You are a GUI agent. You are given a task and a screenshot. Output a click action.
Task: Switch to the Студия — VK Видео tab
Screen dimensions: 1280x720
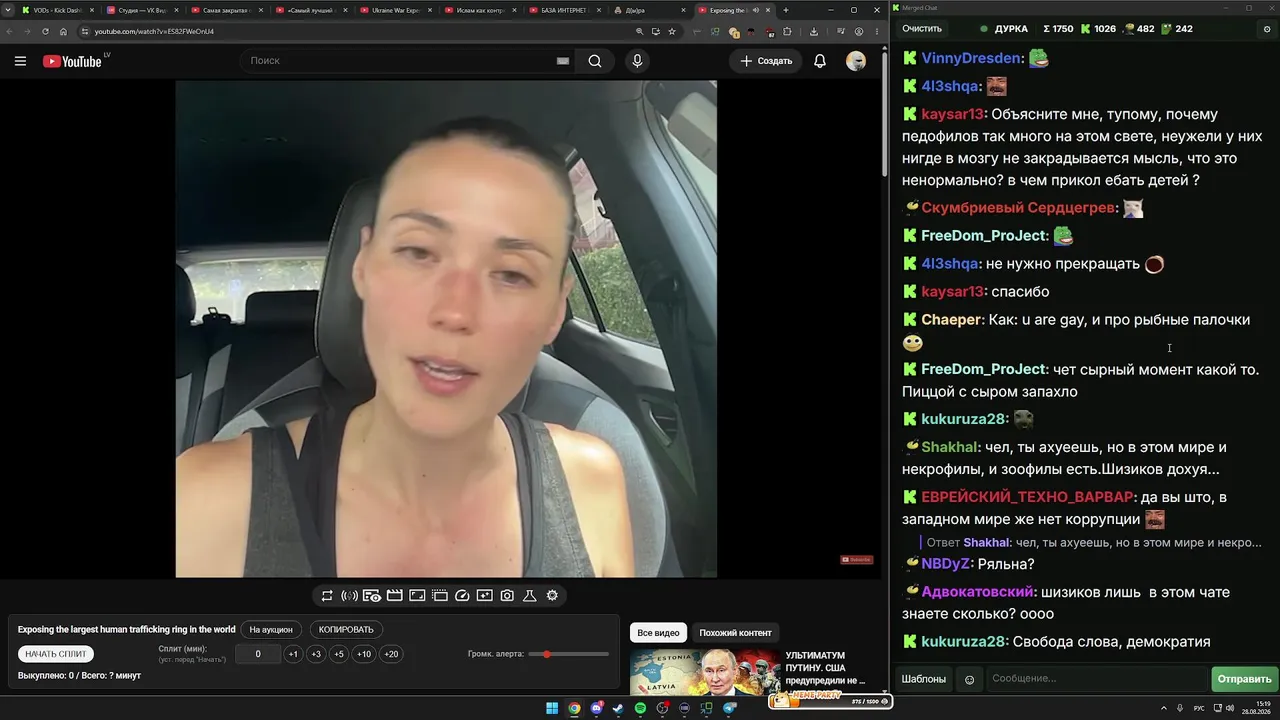coord(142,10)
